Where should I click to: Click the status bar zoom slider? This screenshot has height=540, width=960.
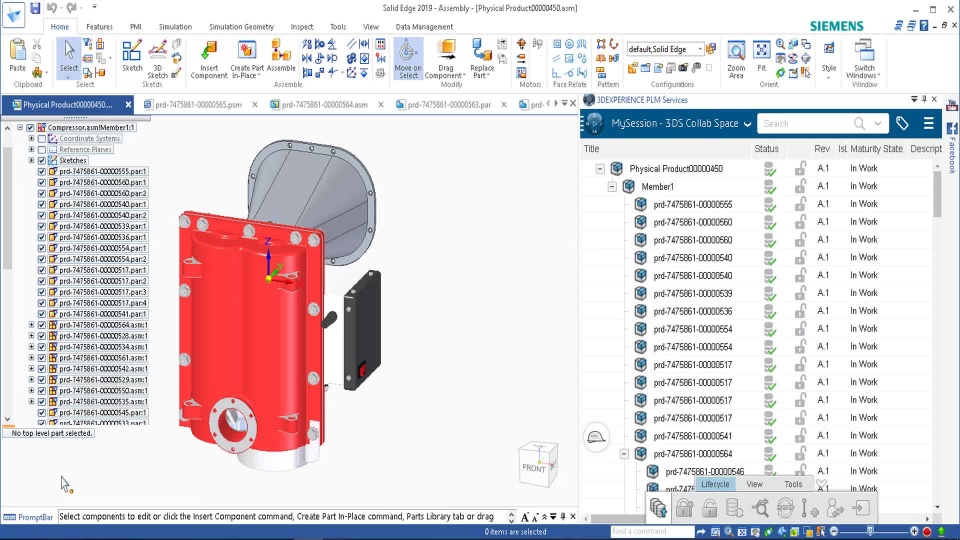871,531
